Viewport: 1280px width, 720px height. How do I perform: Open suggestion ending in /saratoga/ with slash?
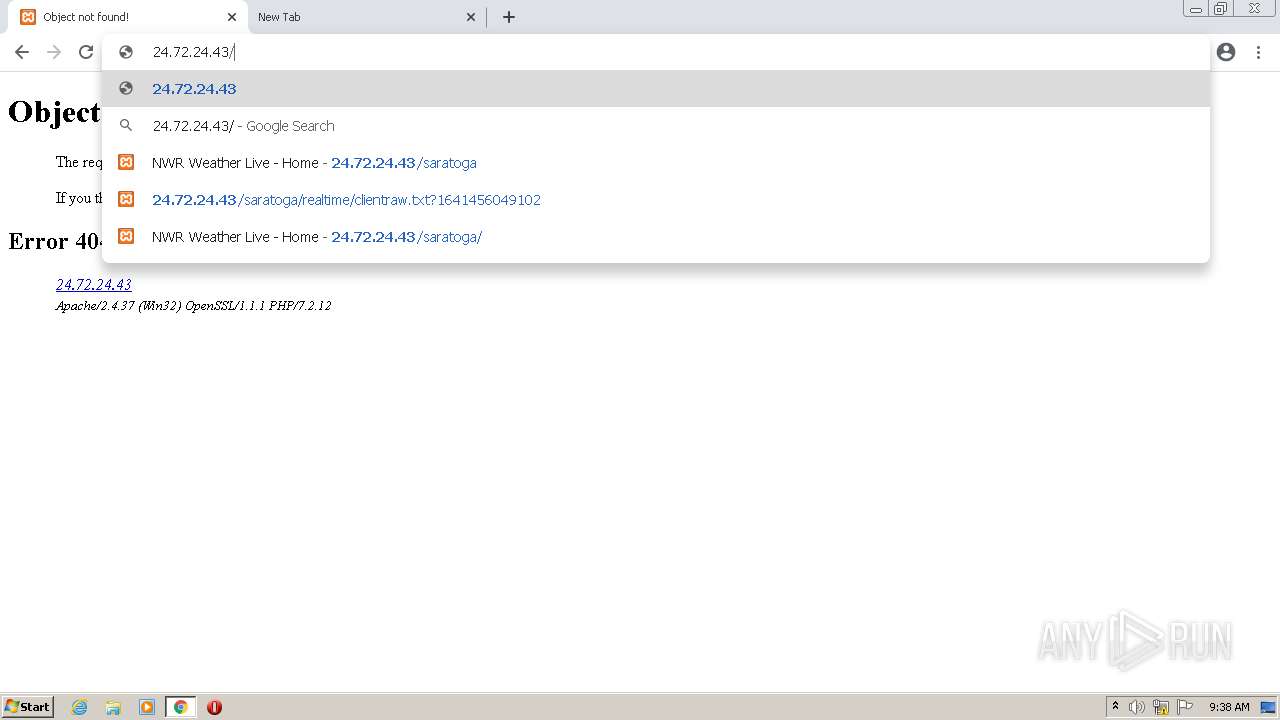(x=656, y=237)
